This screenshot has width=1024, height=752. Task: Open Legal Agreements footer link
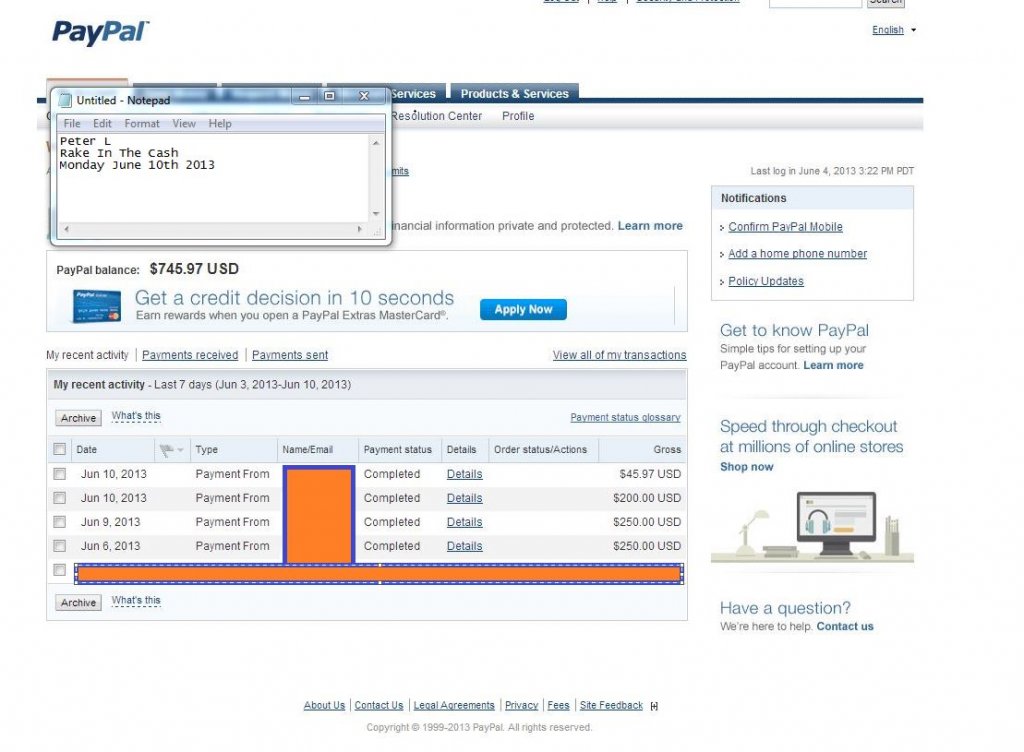[x=454, y=706]
